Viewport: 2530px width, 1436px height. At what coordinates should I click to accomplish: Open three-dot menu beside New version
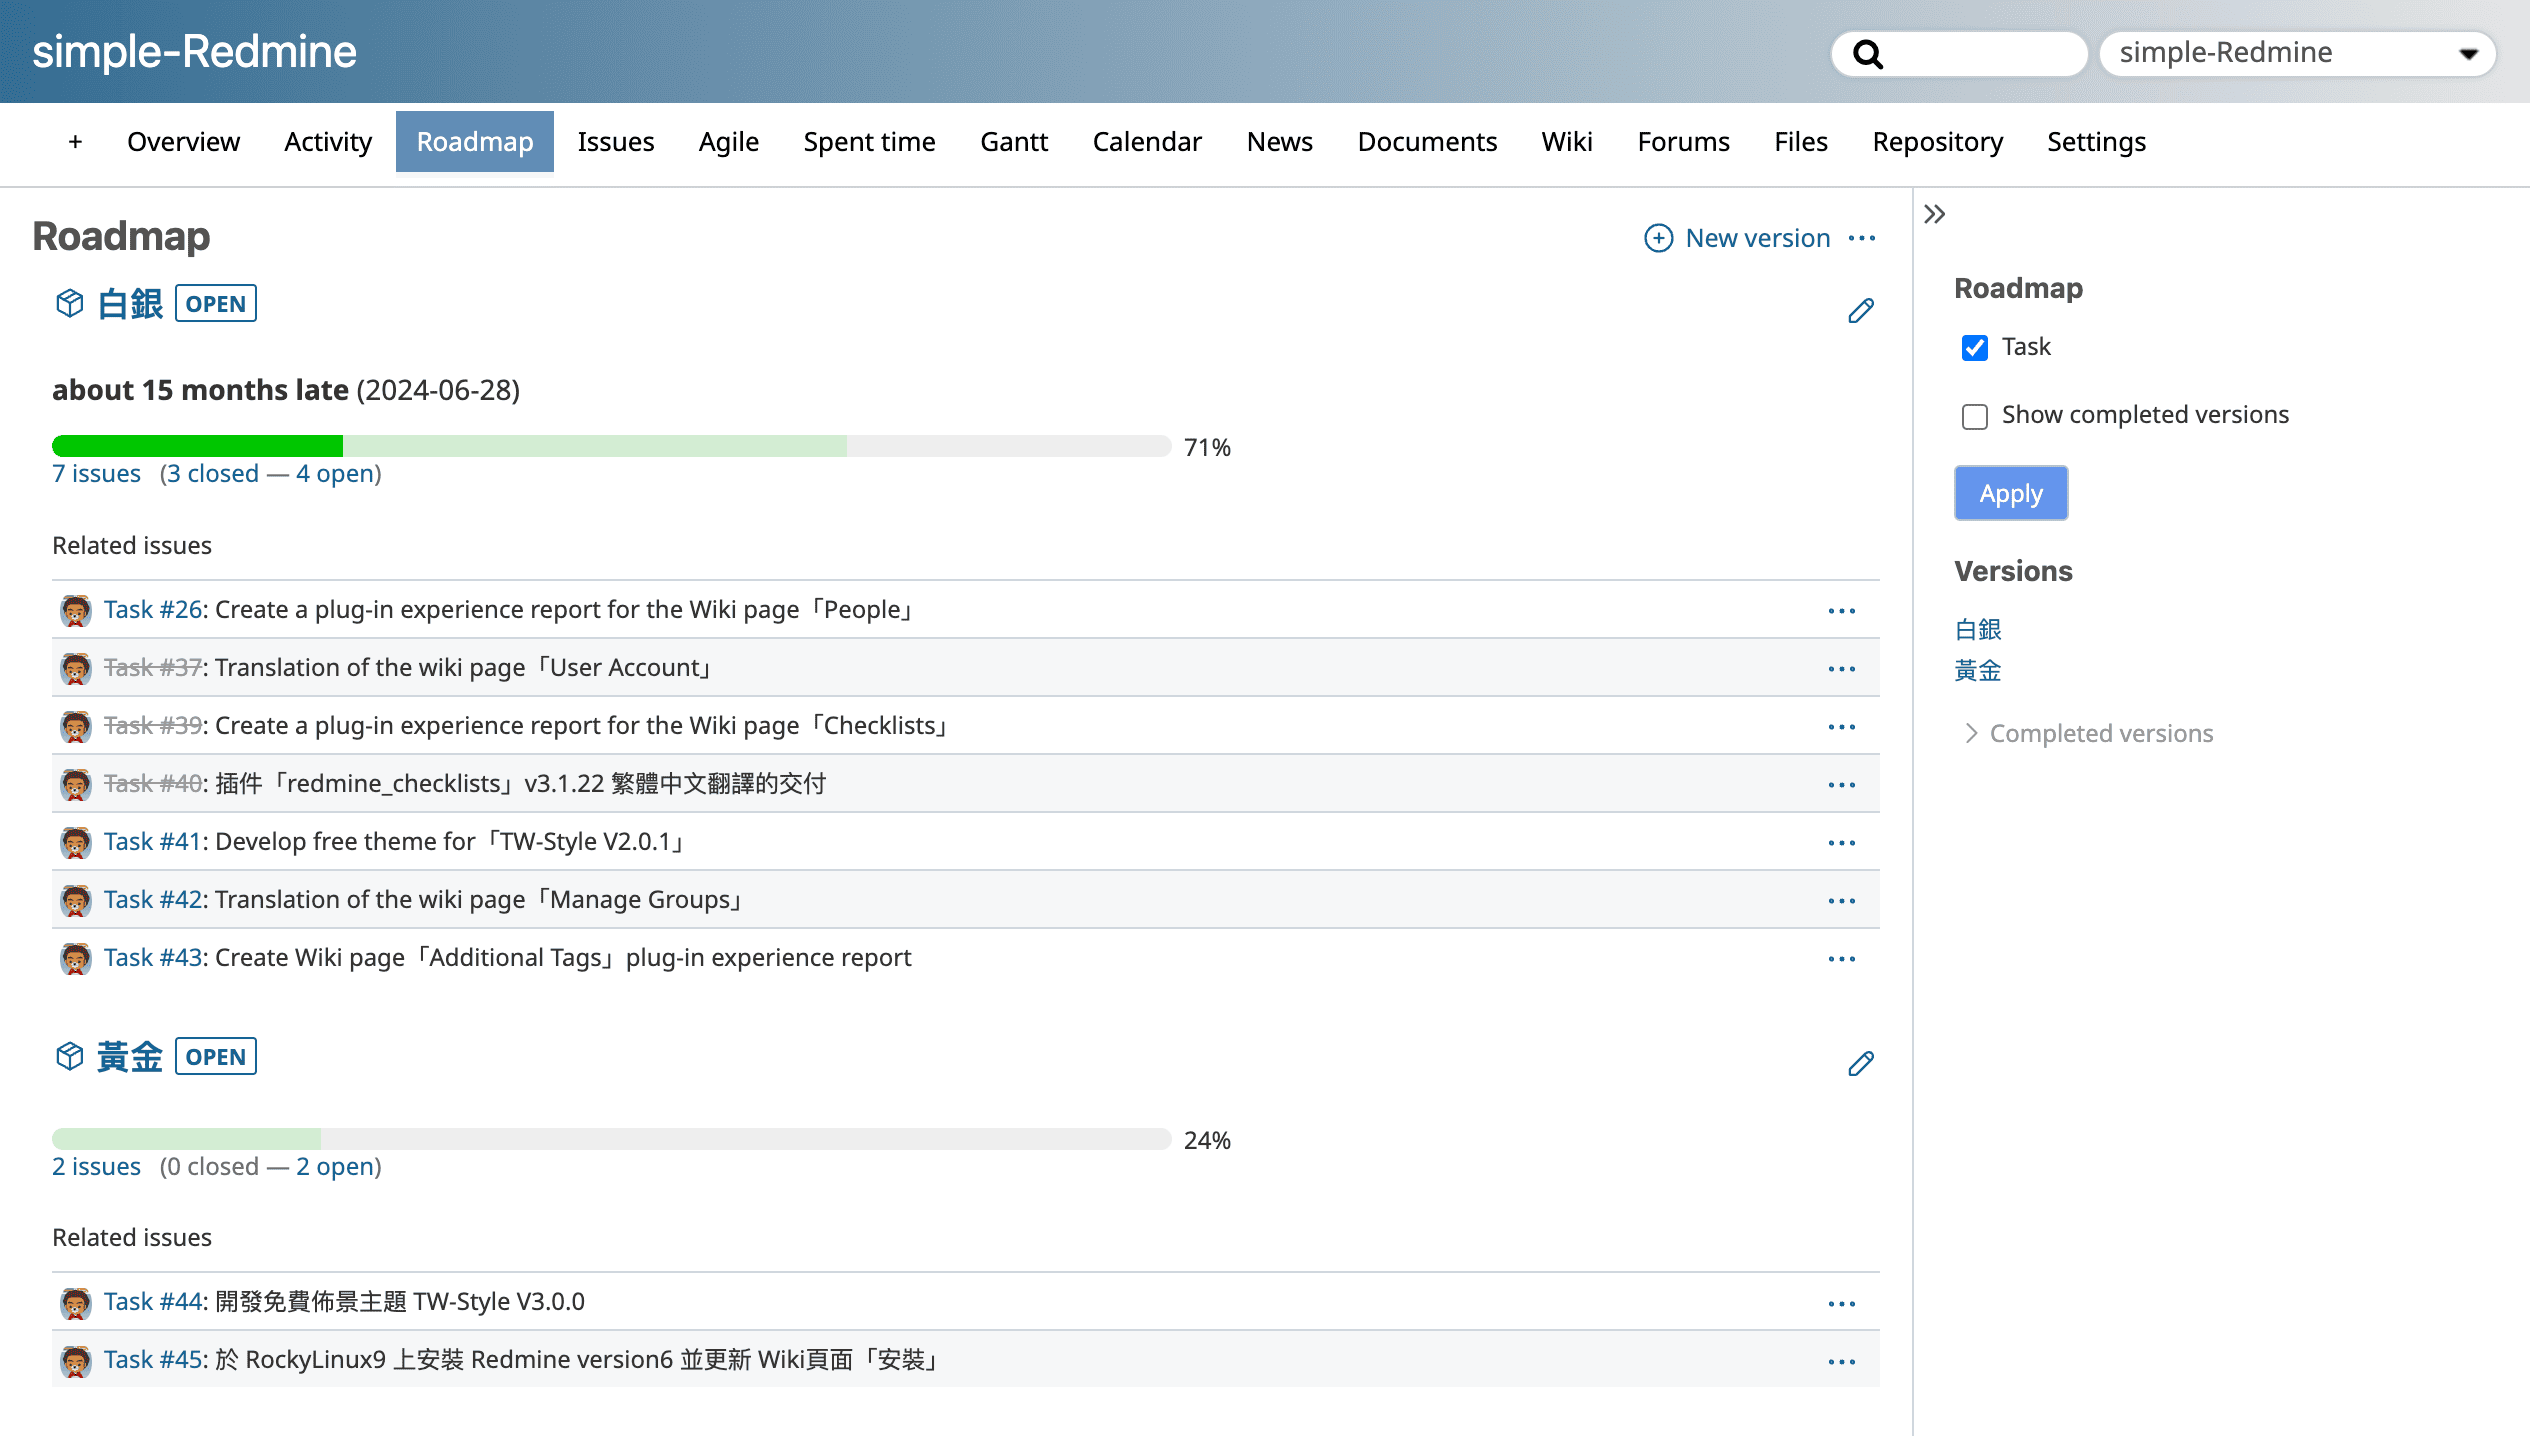tap(1862, 238)
